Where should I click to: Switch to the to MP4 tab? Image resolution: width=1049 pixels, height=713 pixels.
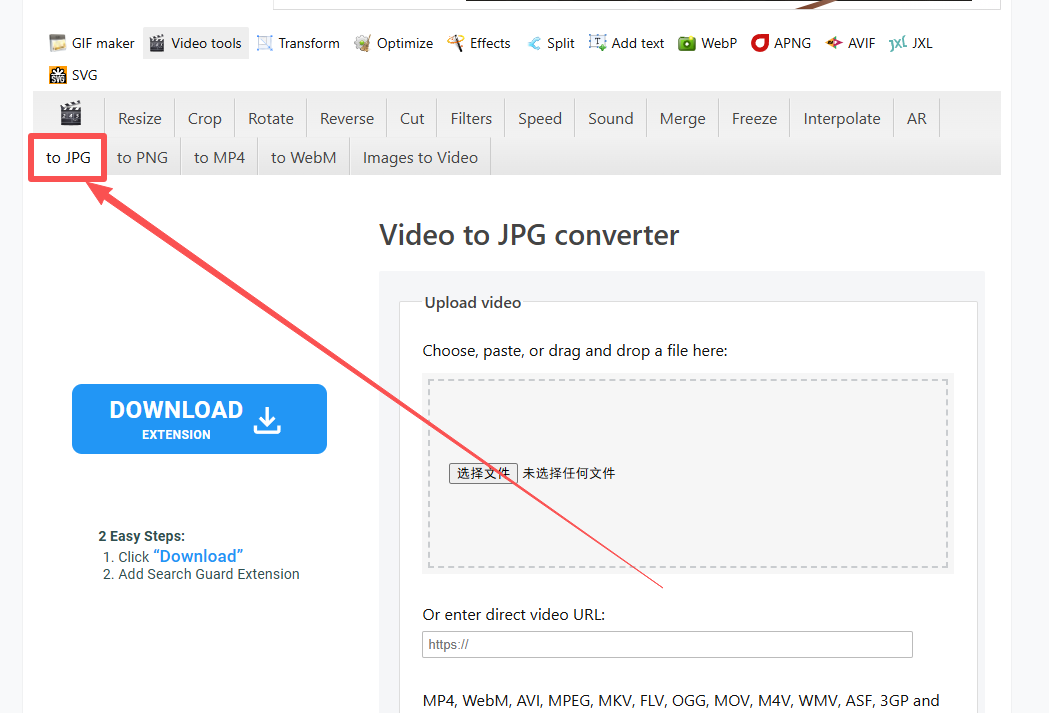(x=219, y=157)
